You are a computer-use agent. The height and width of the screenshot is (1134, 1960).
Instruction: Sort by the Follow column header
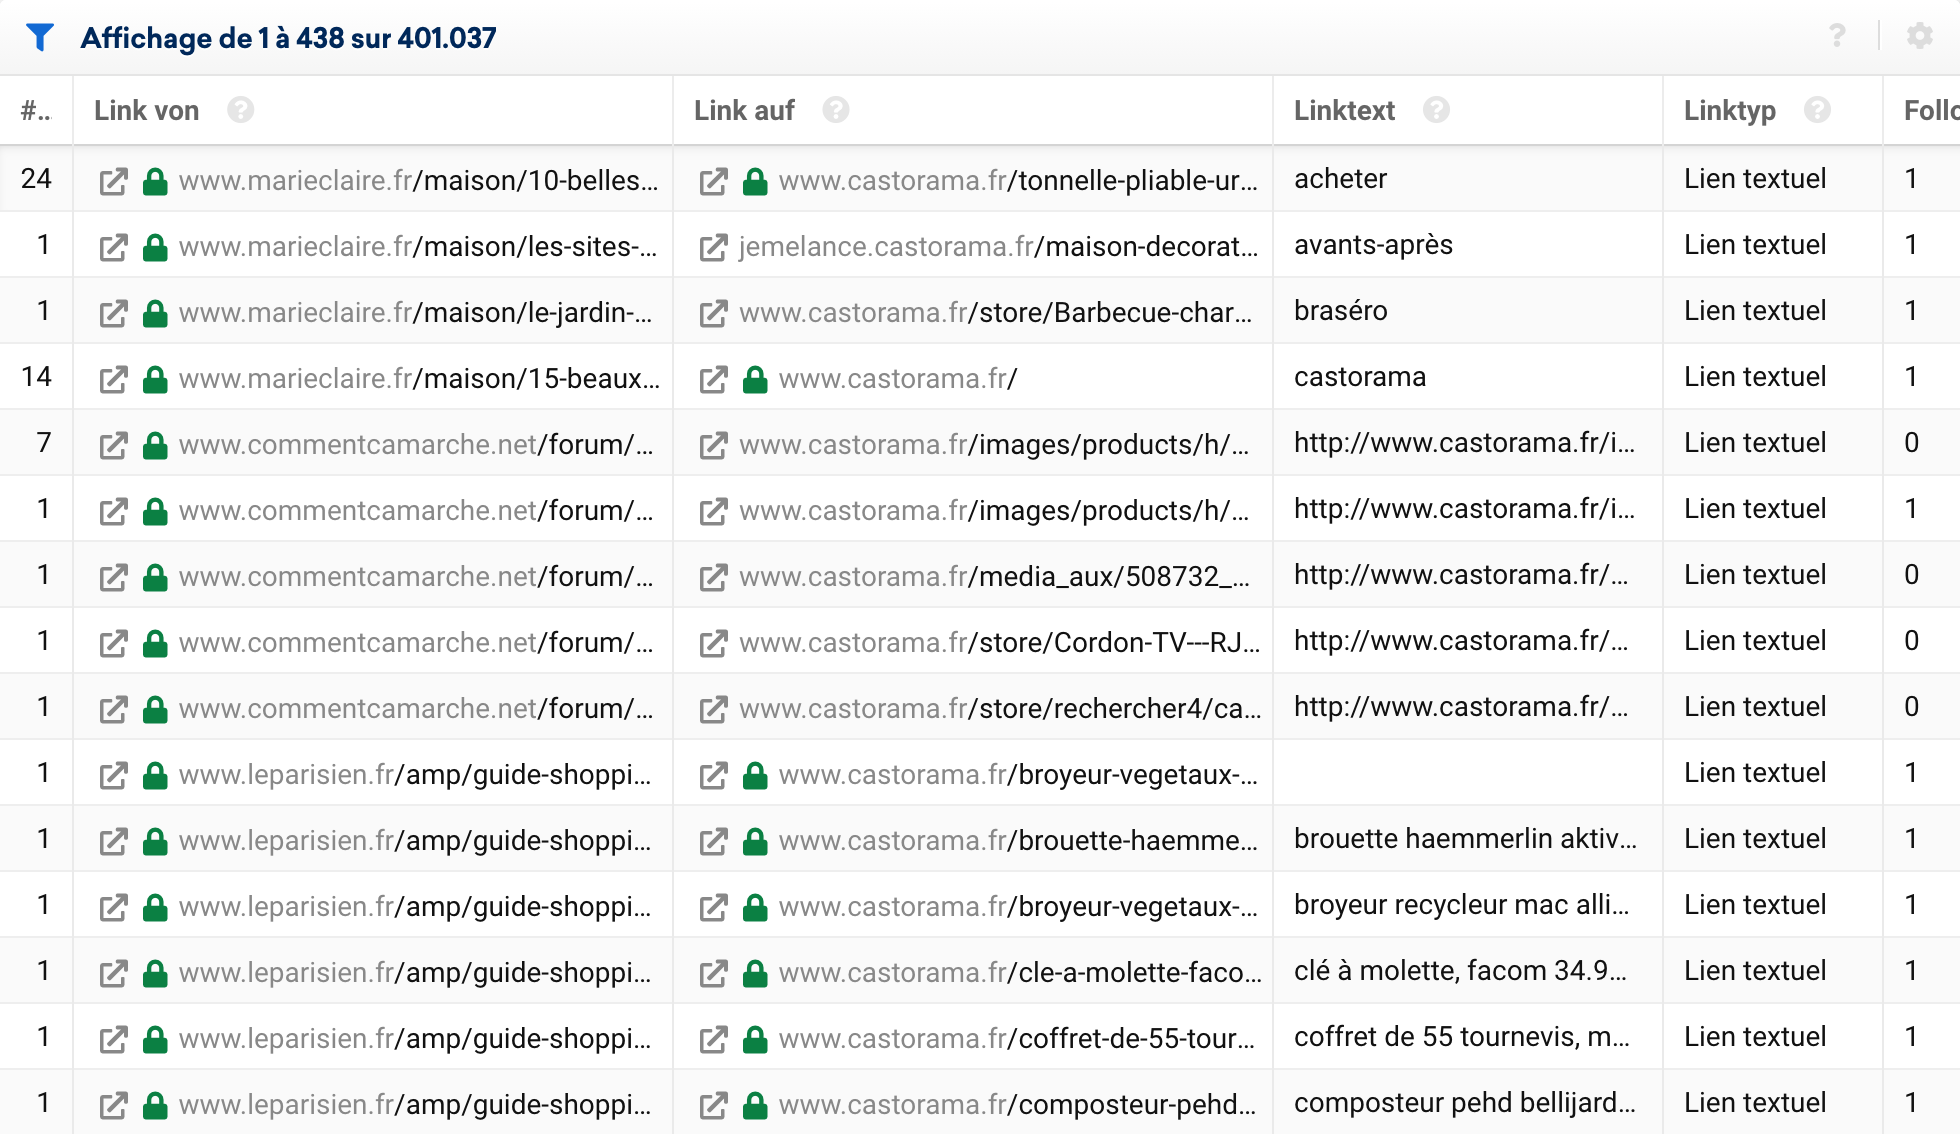point(1931,110)
